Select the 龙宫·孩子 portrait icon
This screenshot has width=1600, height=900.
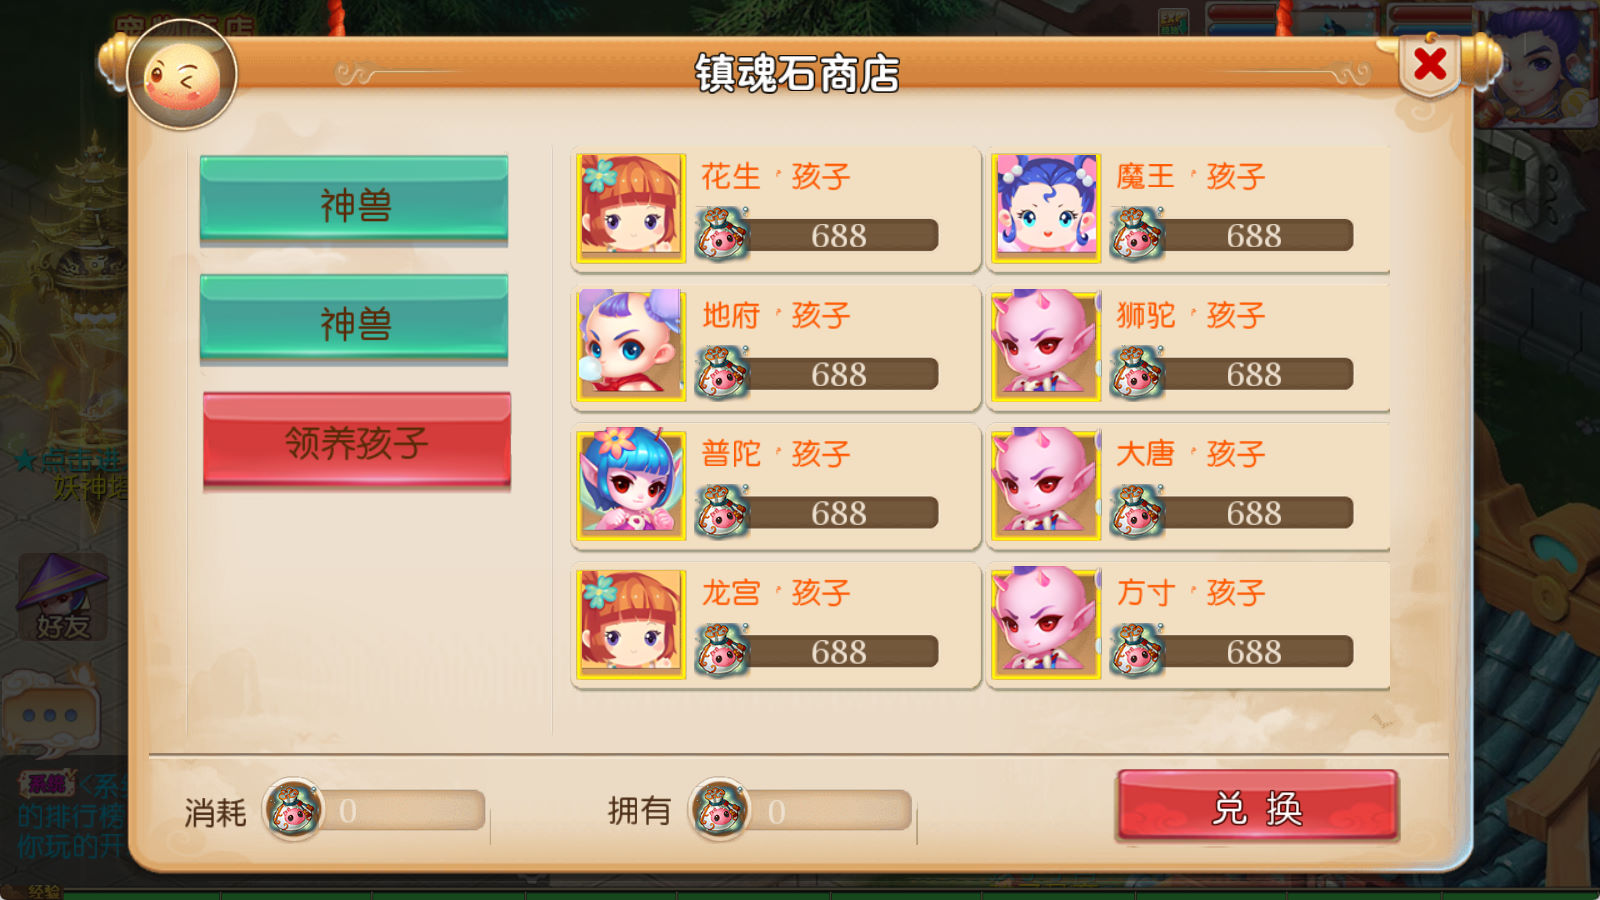(632, 624)
